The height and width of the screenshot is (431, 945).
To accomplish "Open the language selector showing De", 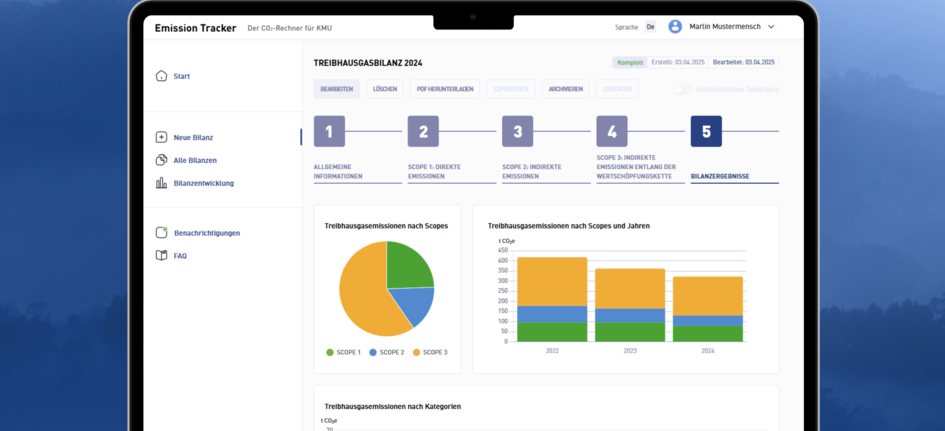I will [x=650, y=27].
